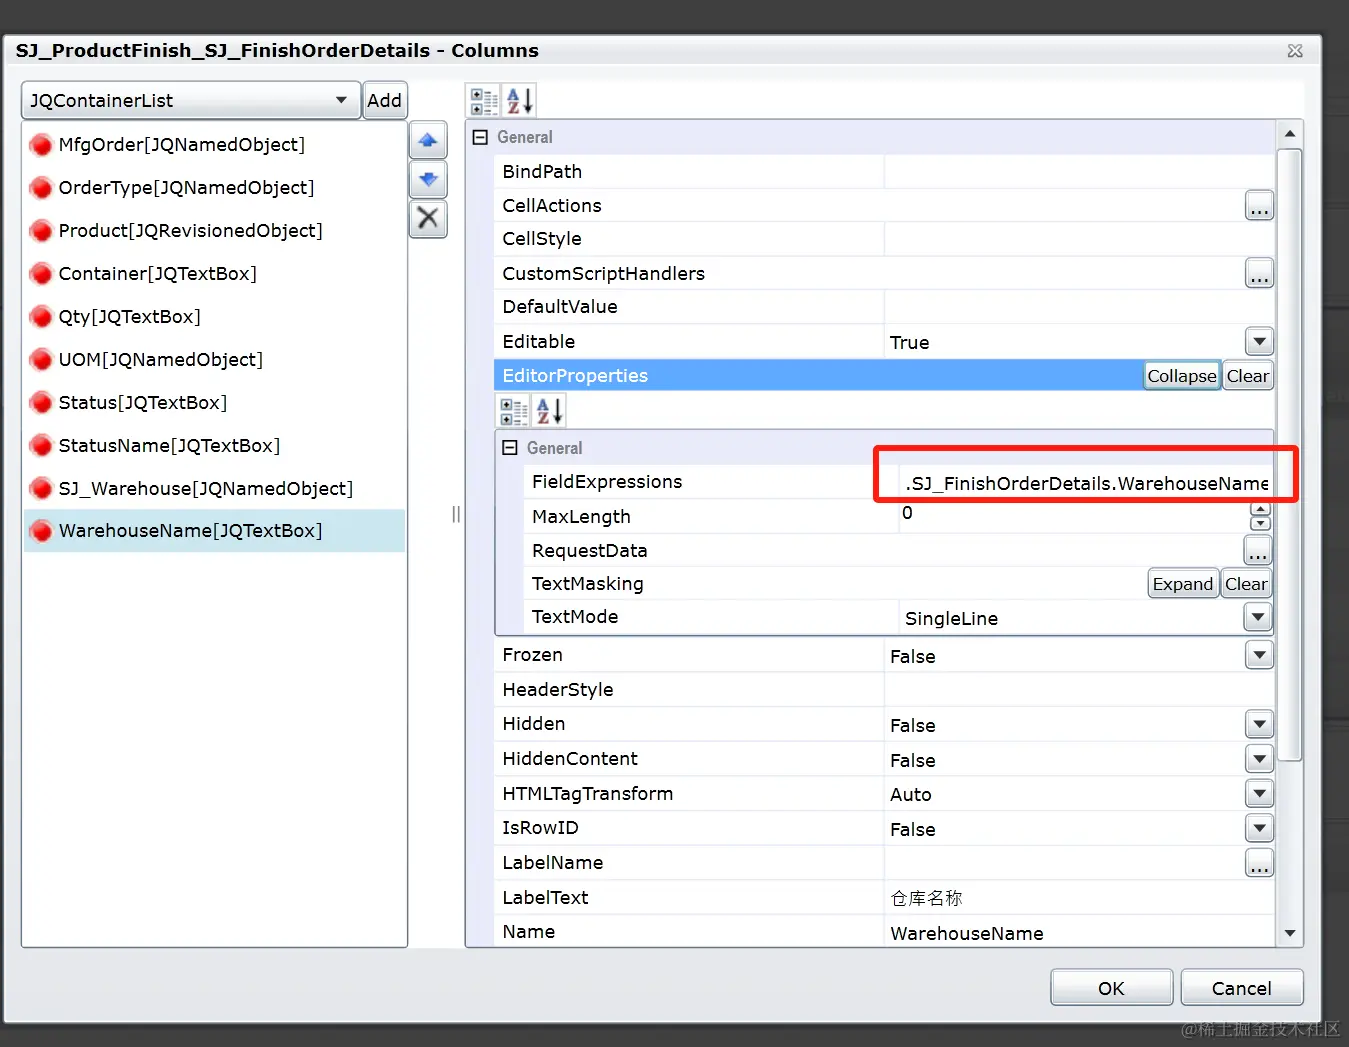This screenshot has height=1047, width=1349.
Task: Select SJ_Warehouse[JQNamedObject] column
Action: [x=214, y=489]
